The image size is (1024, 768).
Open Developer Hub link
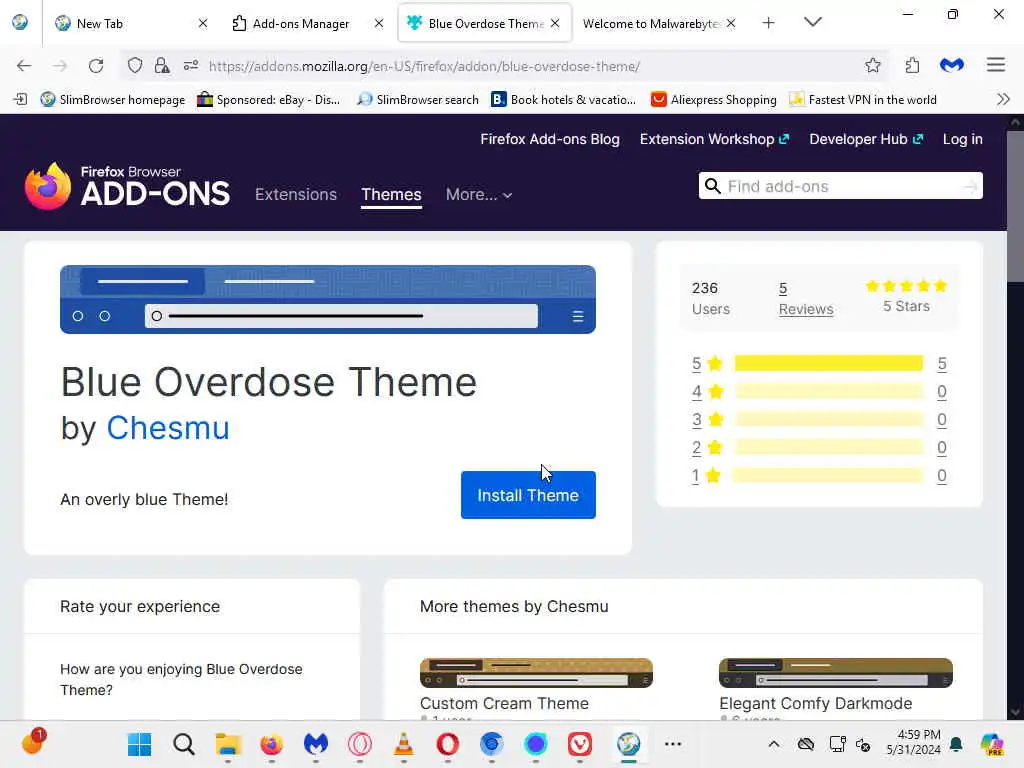866,139
